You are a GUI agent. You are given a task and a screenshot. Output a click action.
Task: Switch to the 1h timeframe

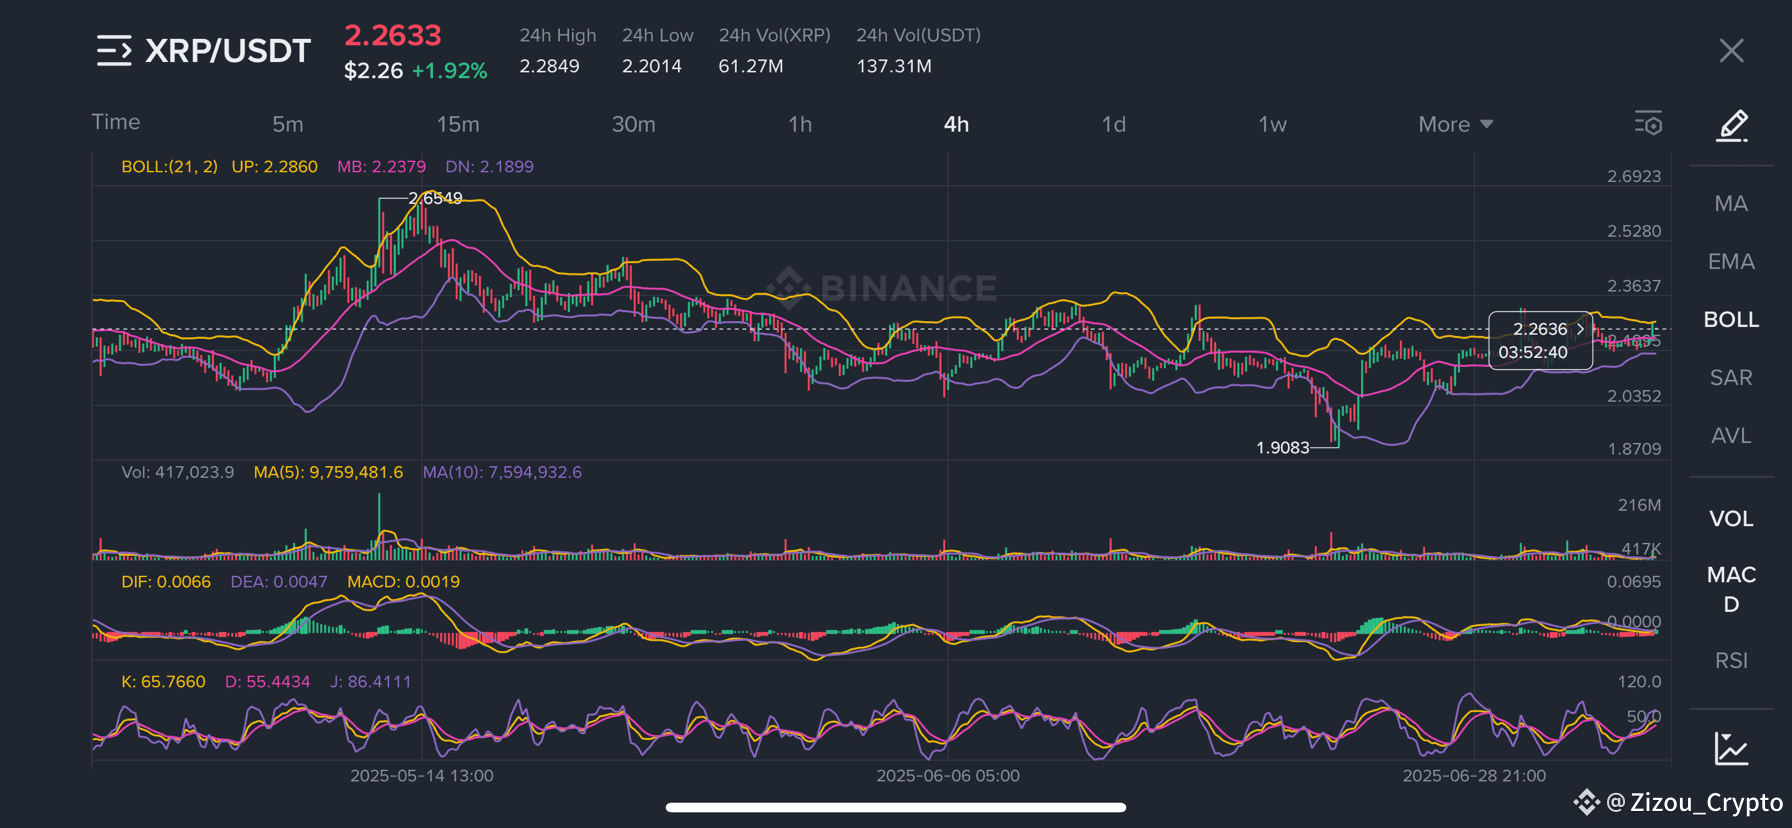(800, 124)
